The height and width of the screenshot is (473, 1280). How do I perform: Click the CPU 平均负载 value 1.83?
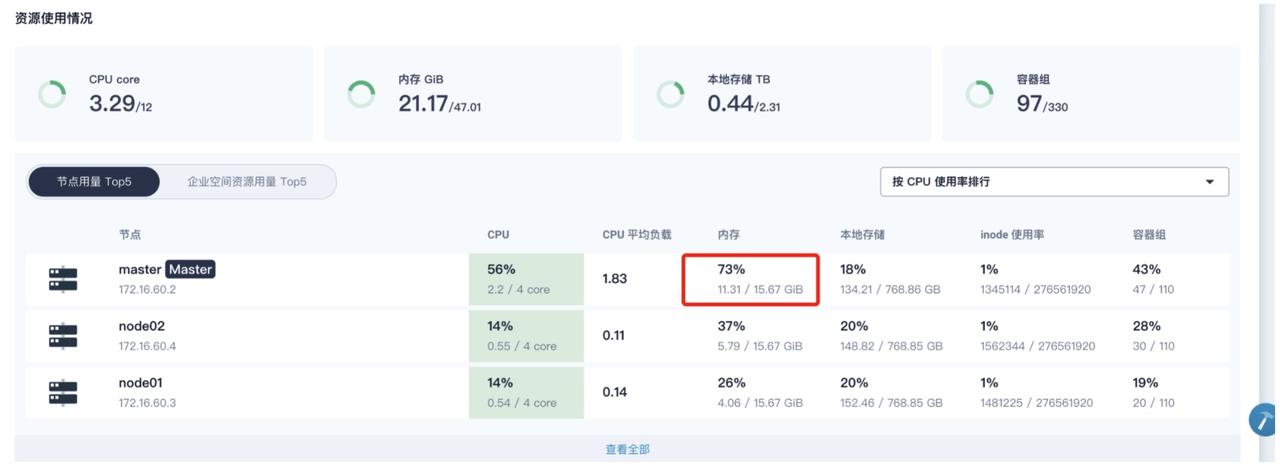(x=615, y=279)
